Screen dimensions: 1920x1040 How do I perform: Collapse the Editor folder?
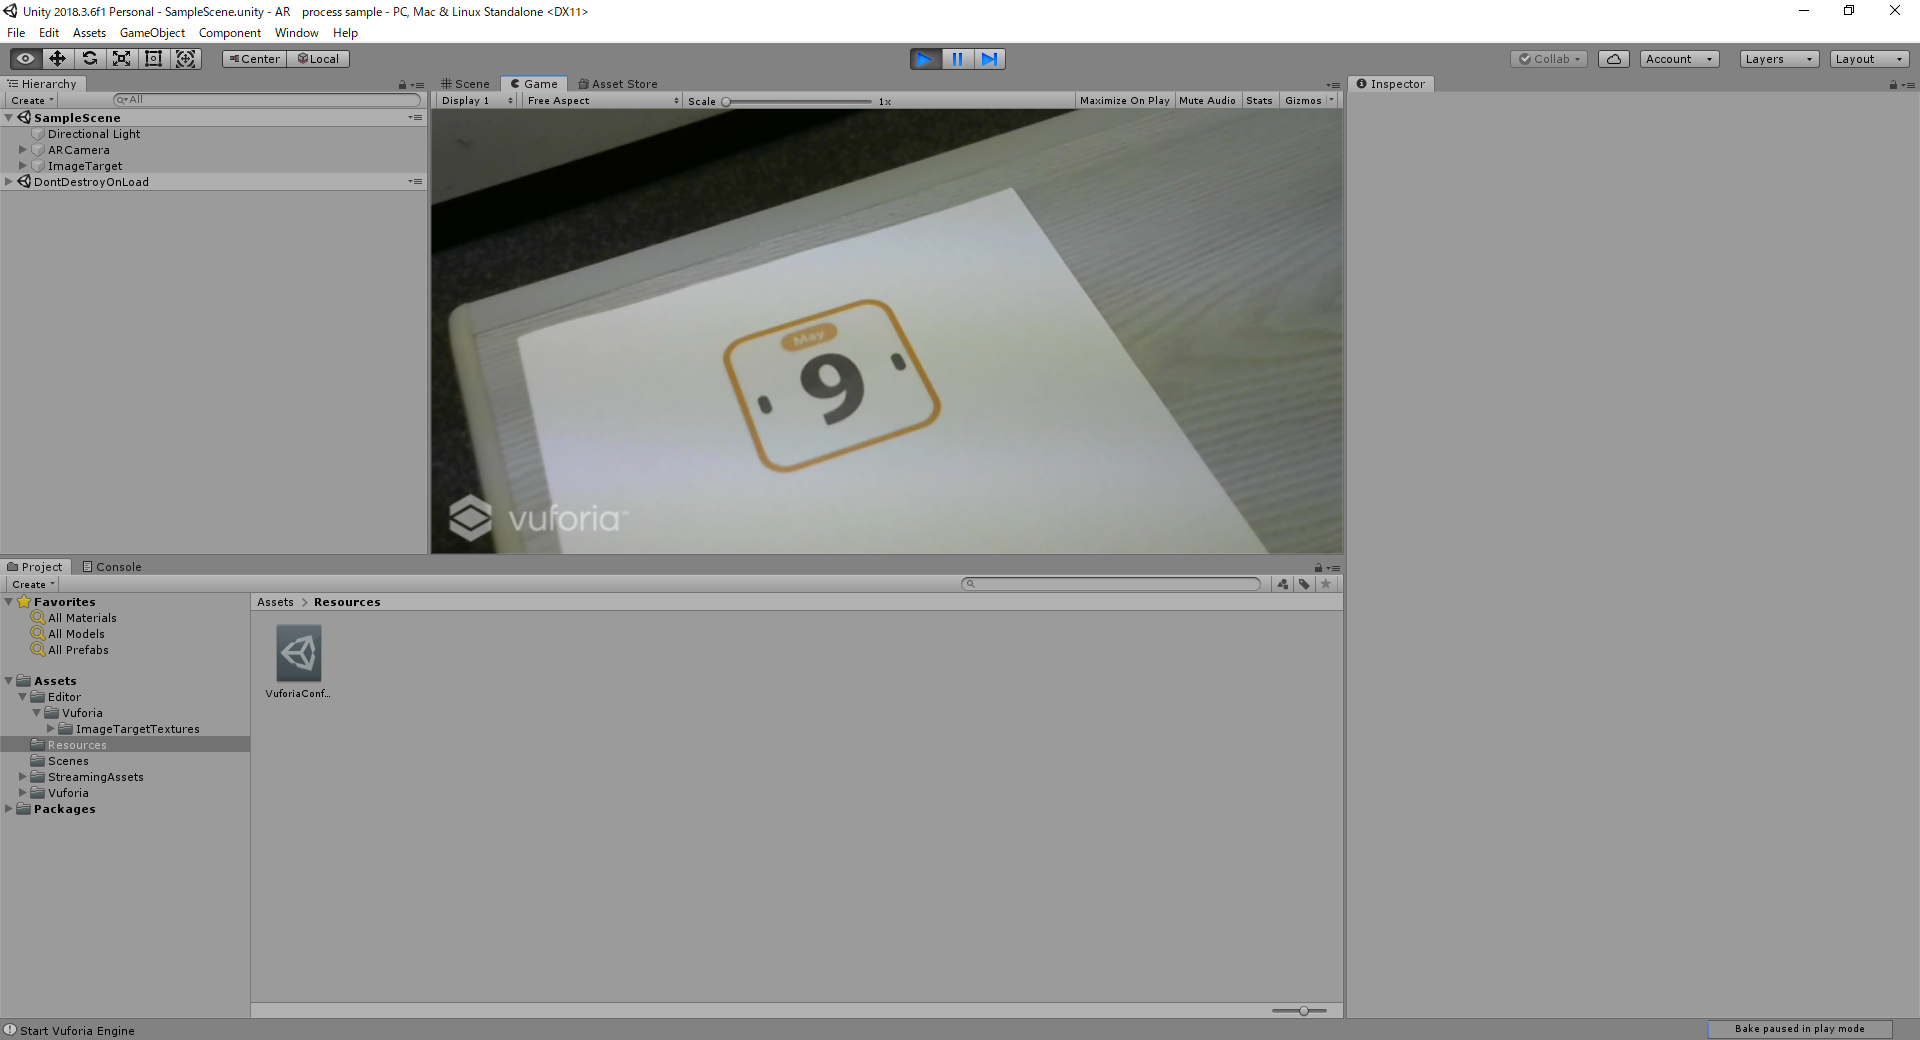pyautogui.click(x=22, y=697)
